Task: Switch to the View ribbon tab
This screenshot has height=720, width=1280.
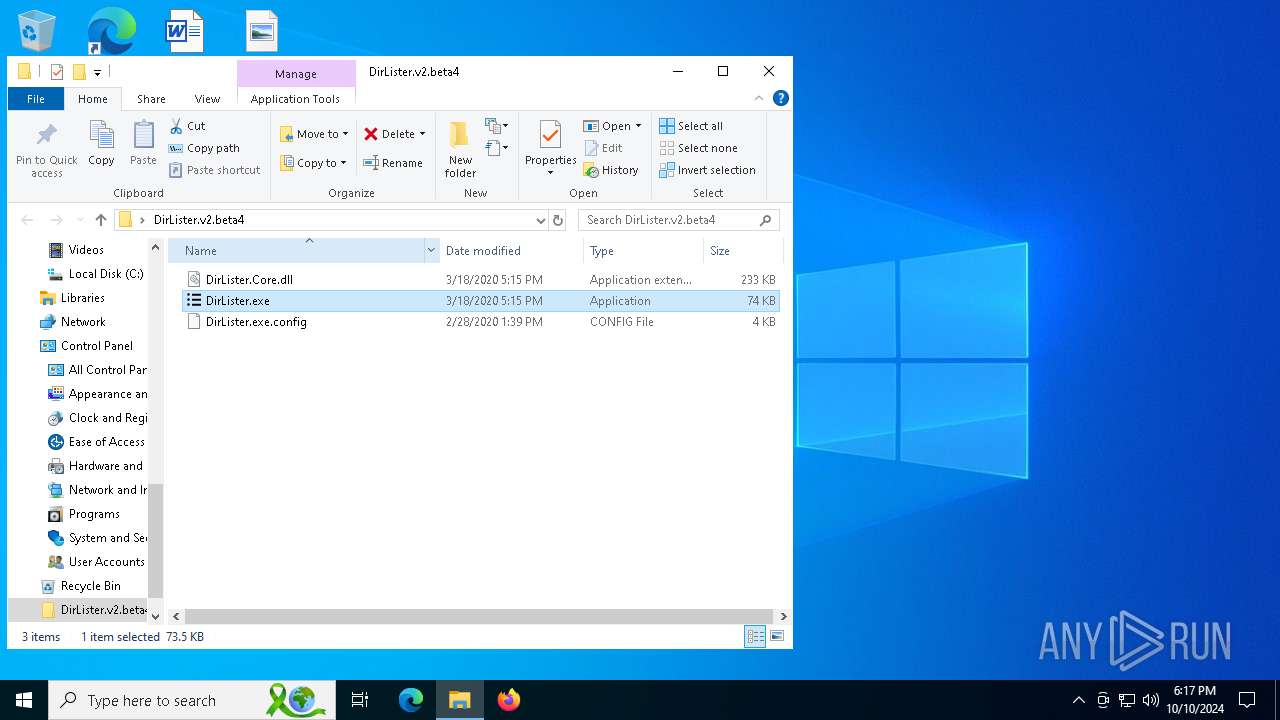Action: (x=207, y=99)
